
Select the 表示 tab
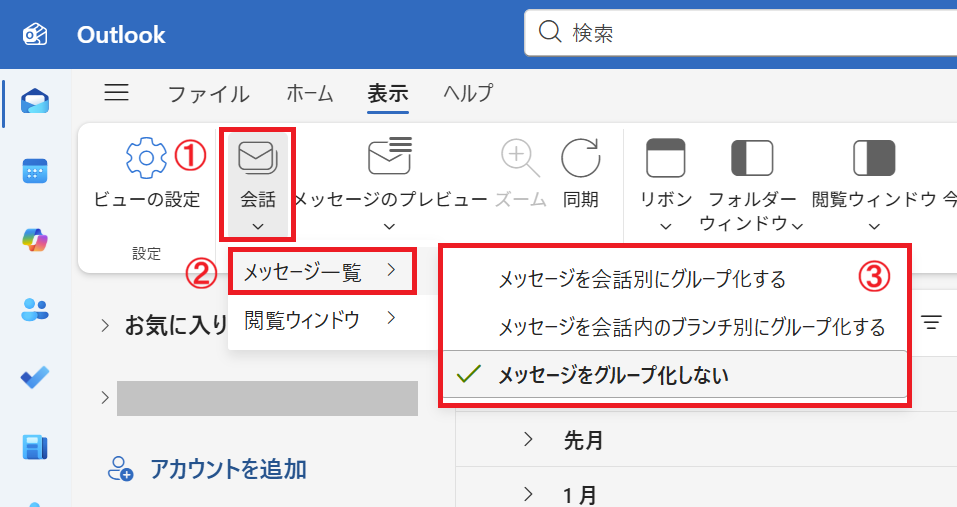[388, 94]
